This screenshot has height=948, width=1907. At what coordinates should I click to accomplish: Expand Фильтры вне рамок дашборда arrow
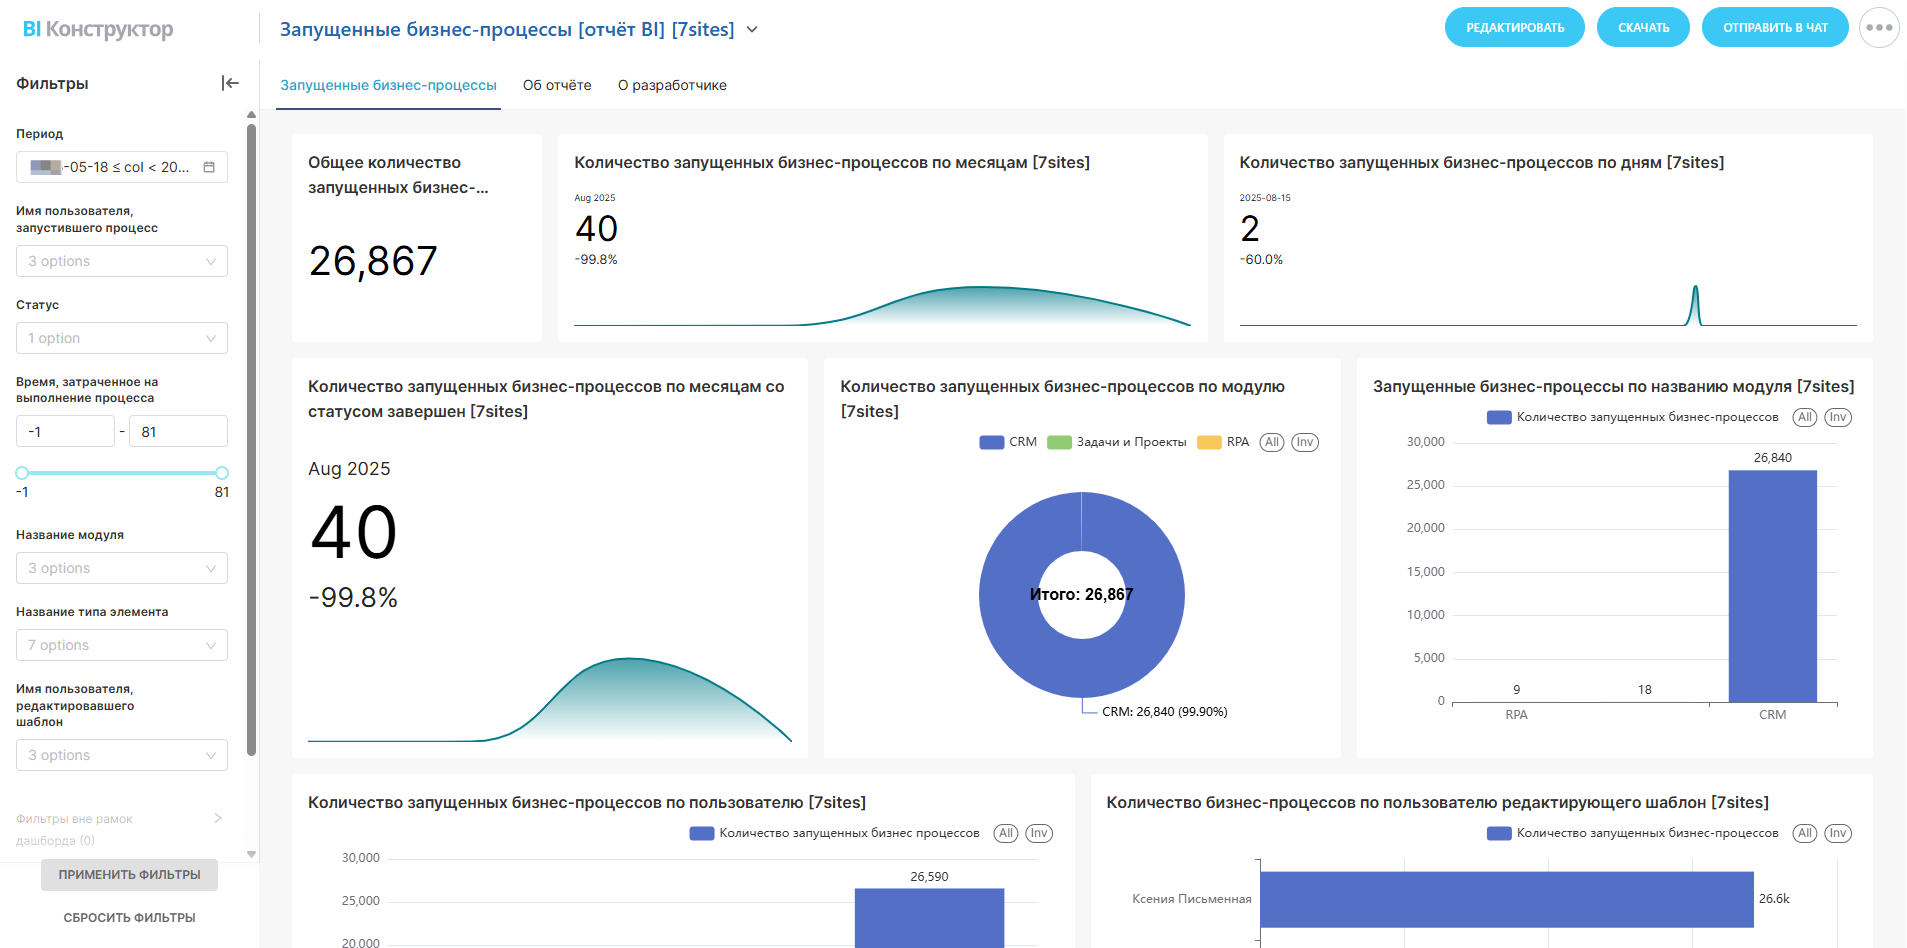[218, 819]
